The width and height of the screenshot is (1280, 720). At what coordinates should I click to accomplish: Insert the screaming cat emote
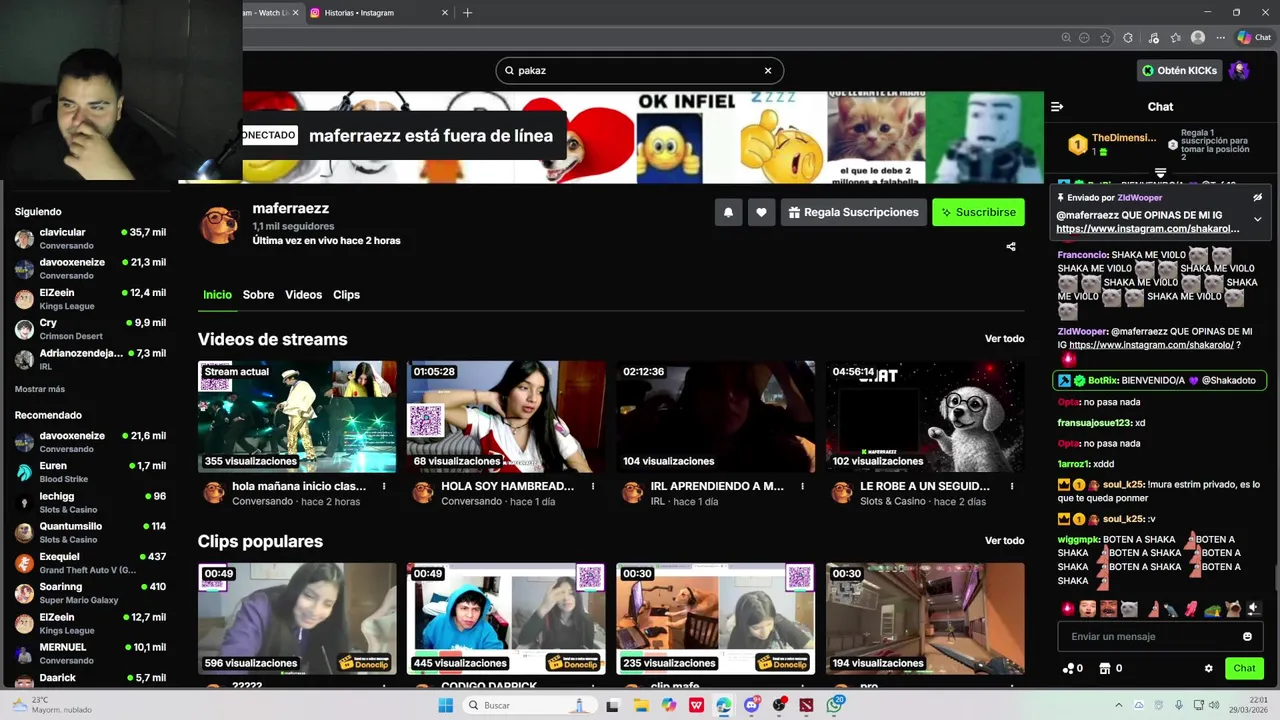1233,608
